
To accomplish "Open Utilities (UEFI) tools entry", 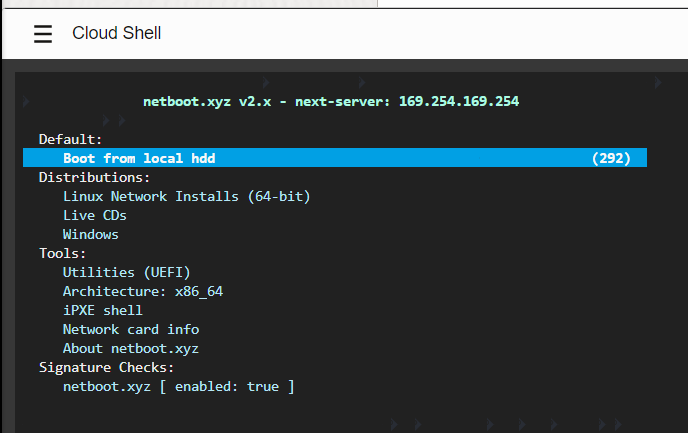I will point(126,272).
